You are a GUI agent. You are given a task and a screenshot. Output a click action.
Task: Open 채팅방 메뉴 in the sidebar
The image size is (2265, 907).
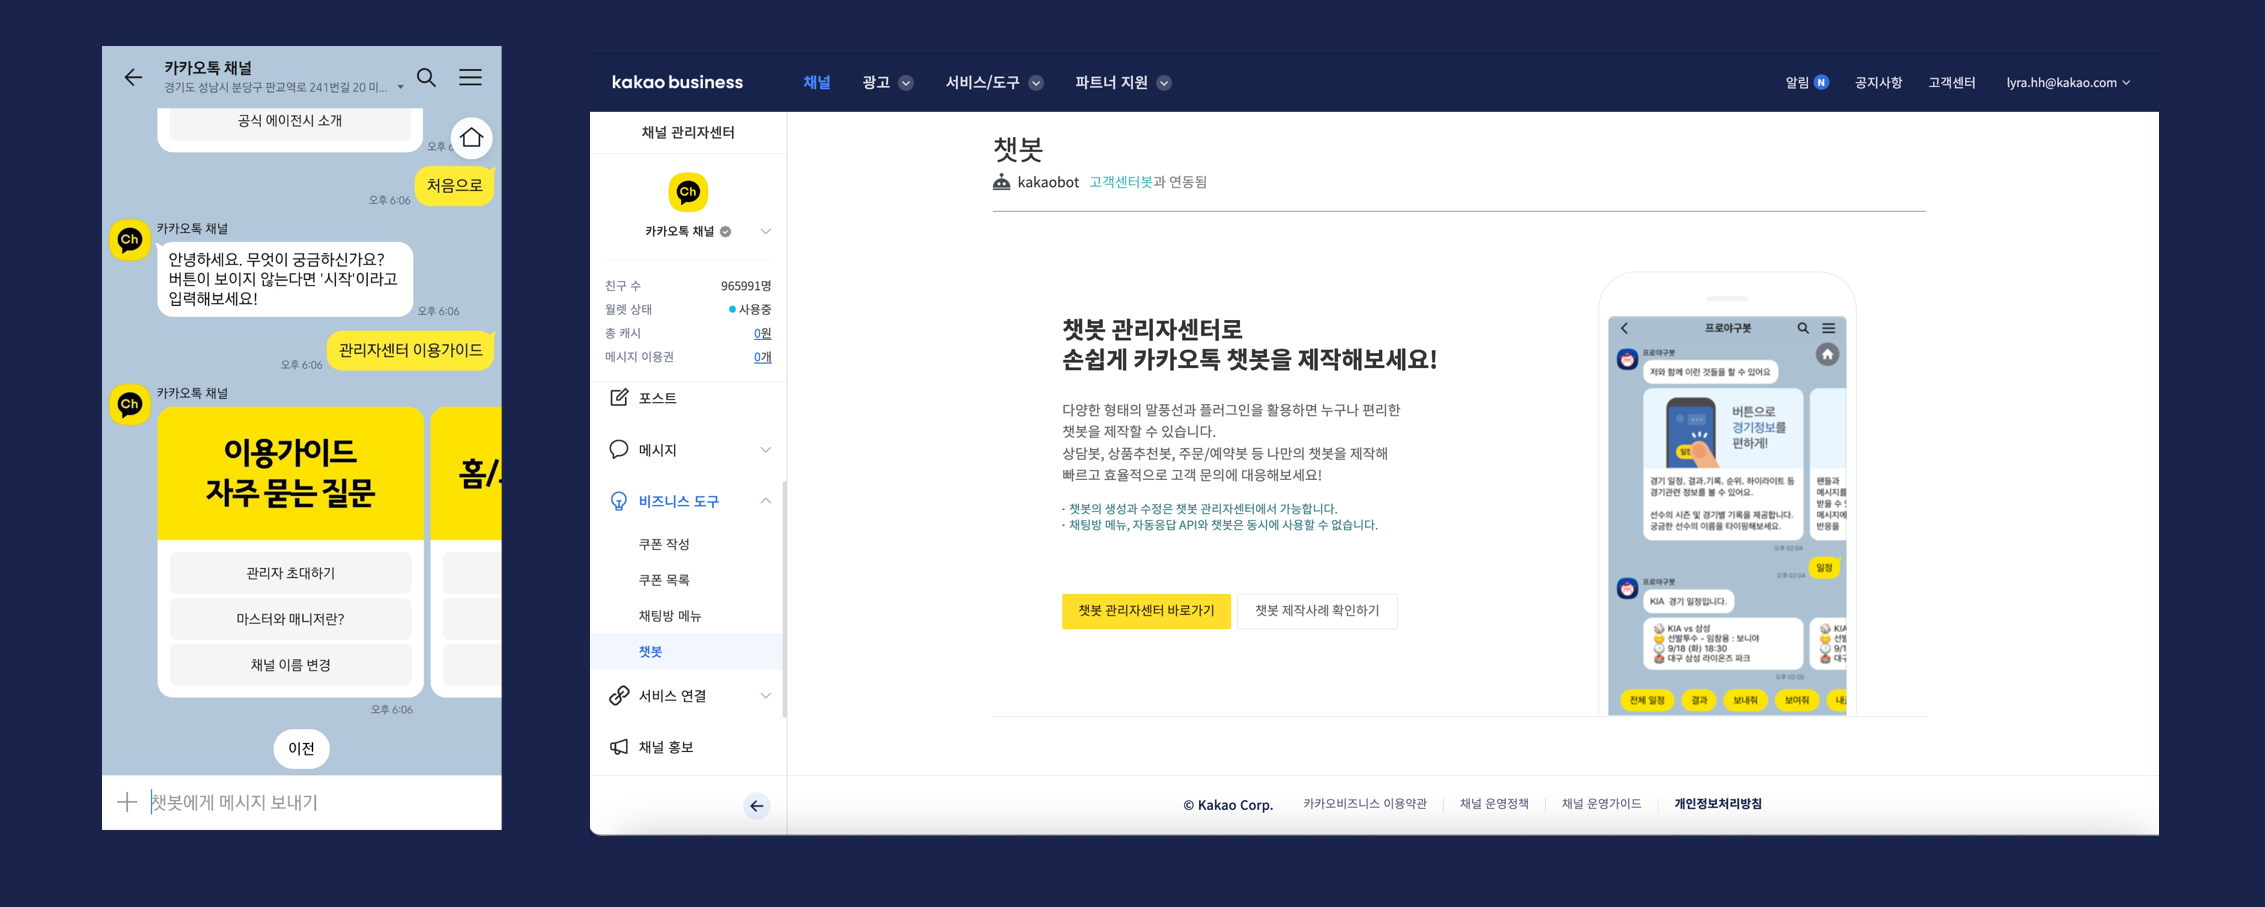click(669, 616)
